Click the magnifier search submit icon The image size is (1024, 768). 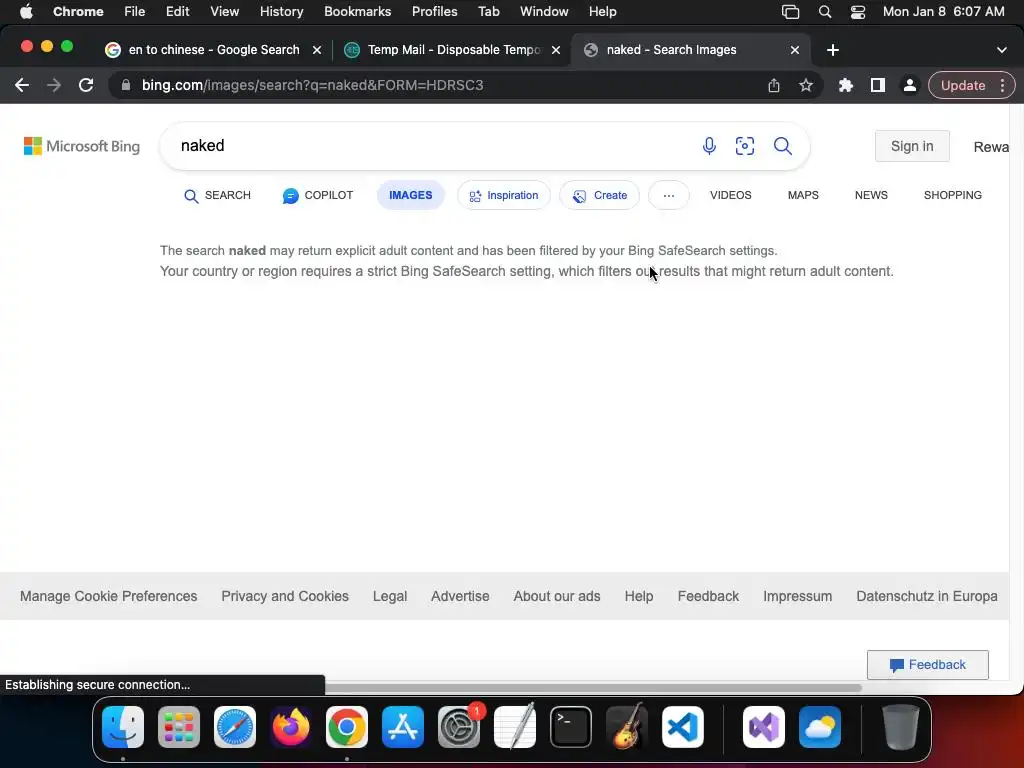pyautogui.click(x=782, y=146)
